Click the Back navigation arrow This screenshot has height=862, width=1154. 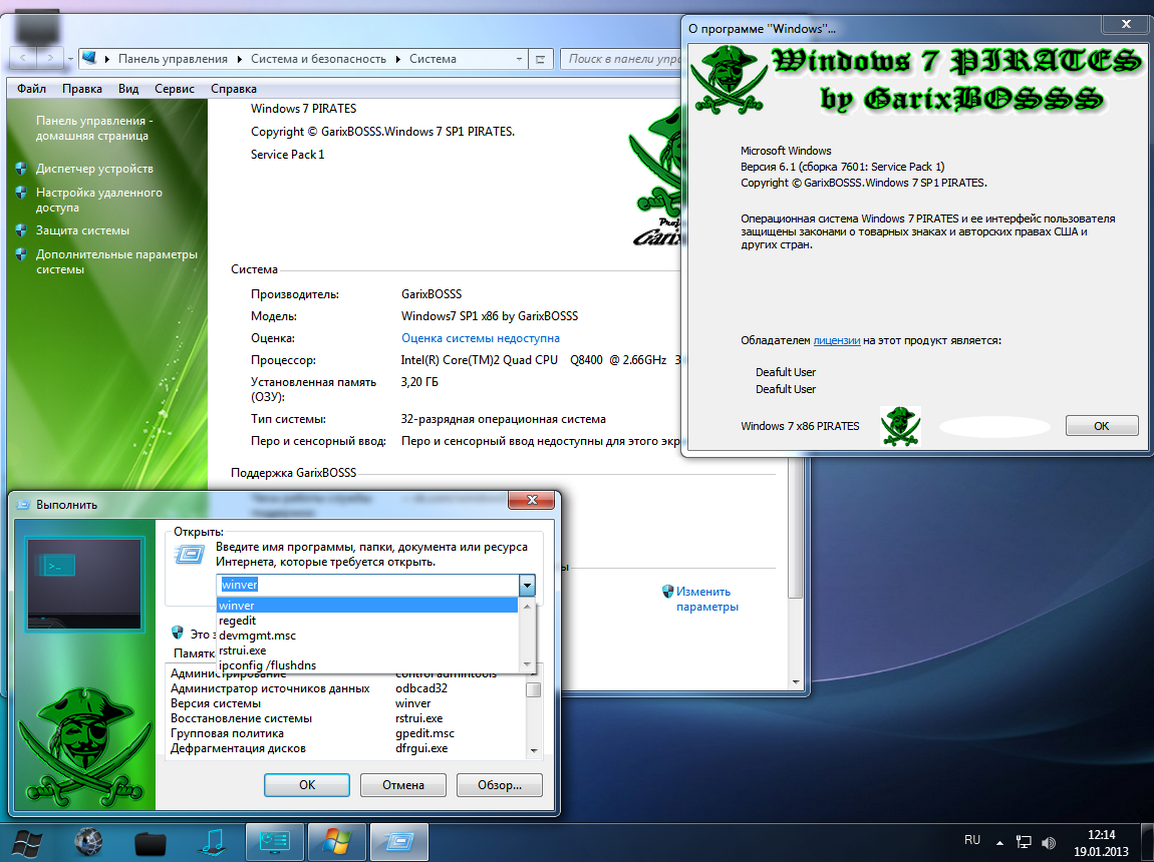coord(23,57)
